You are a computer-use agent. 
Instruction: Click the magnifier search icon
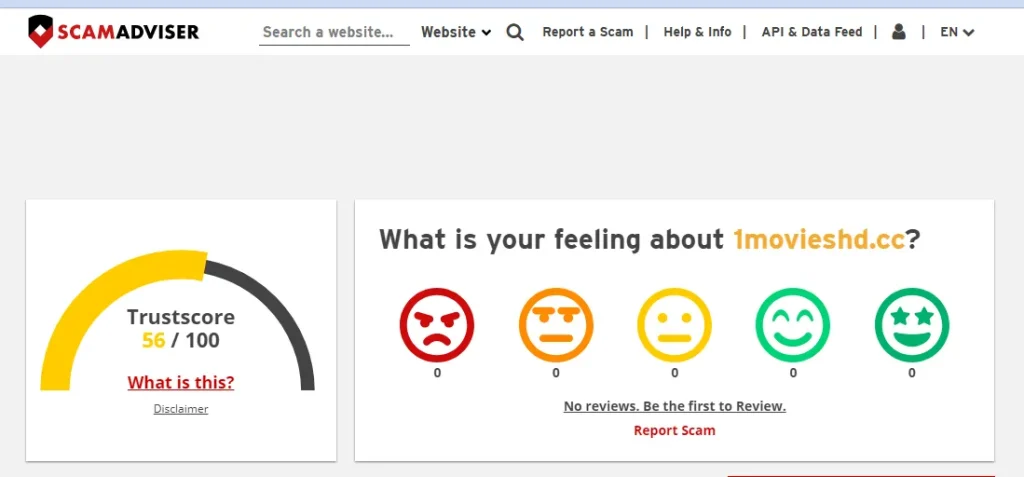[x=515, y=32]
